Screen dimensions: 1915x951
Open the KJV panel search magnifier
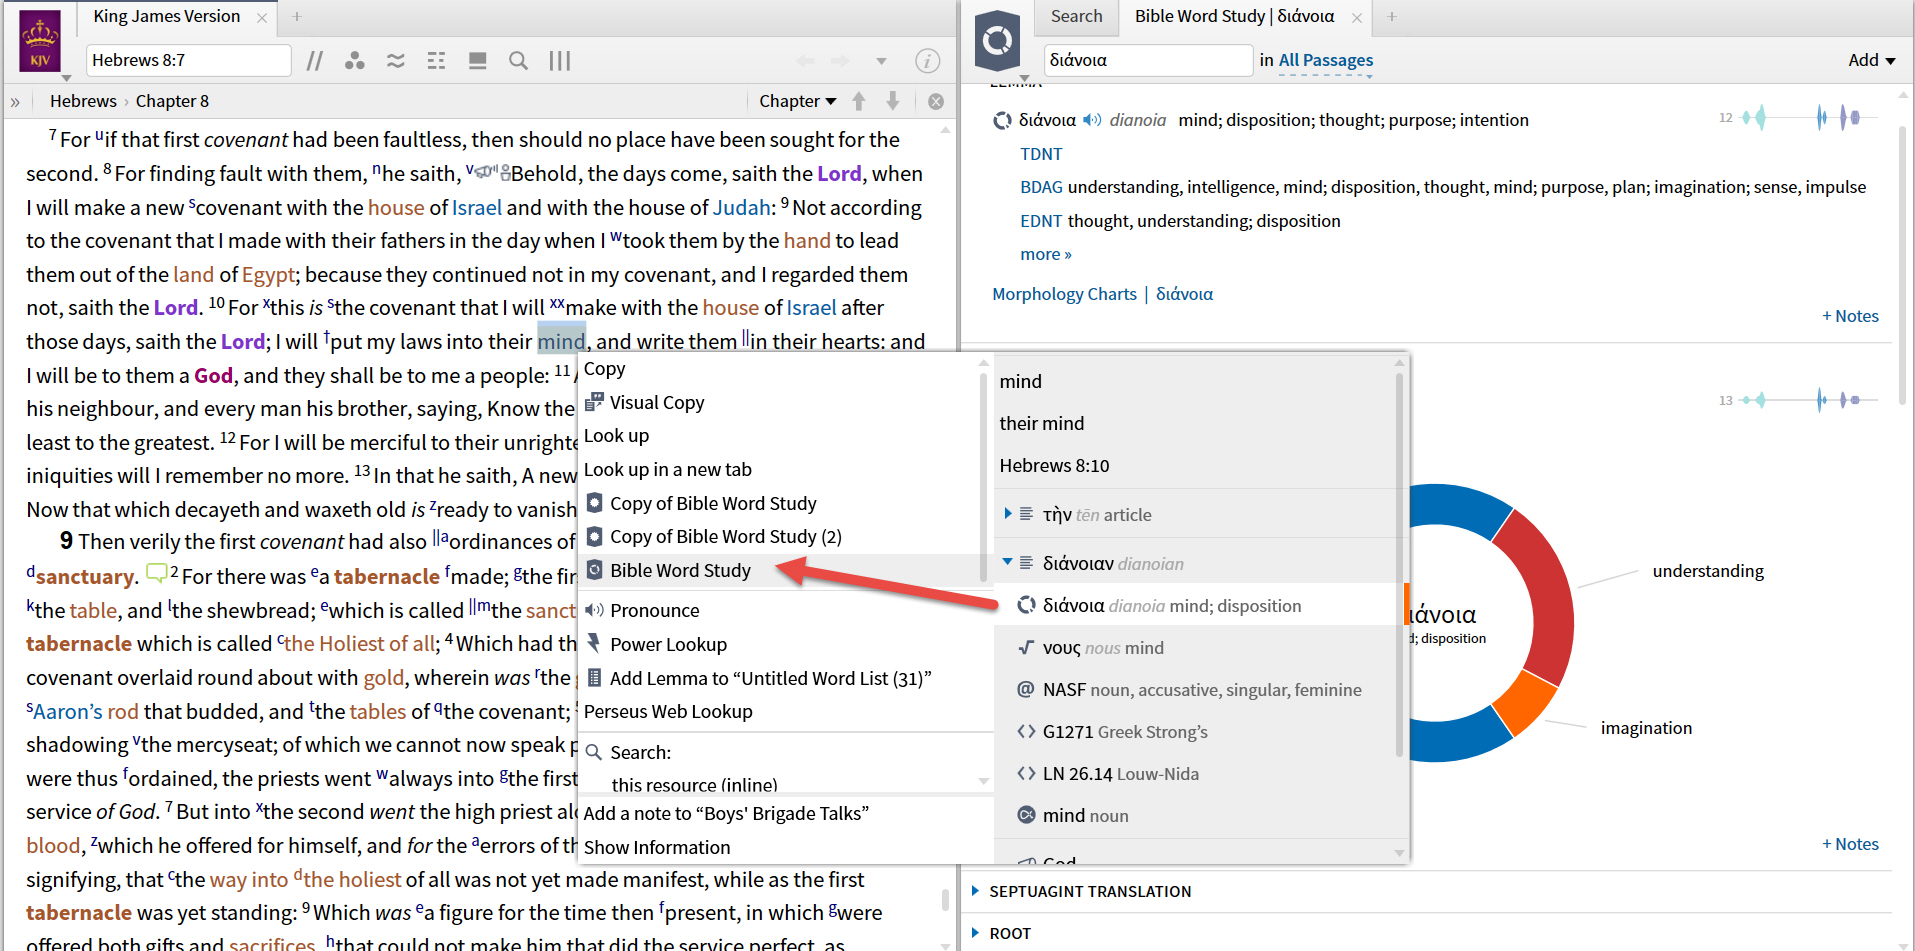518,61
